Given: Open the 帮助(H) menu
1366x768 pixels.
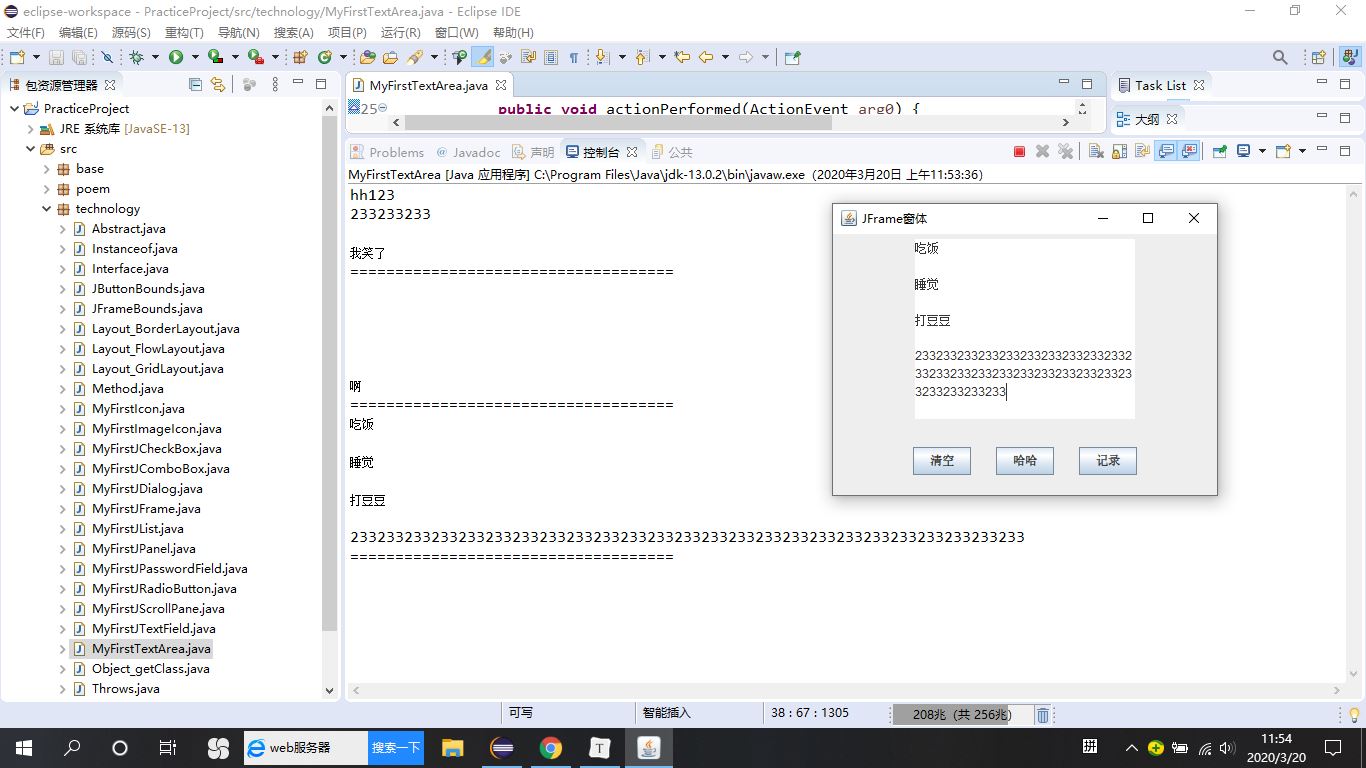Looking at the screenshot, I should tap(513, 33).
